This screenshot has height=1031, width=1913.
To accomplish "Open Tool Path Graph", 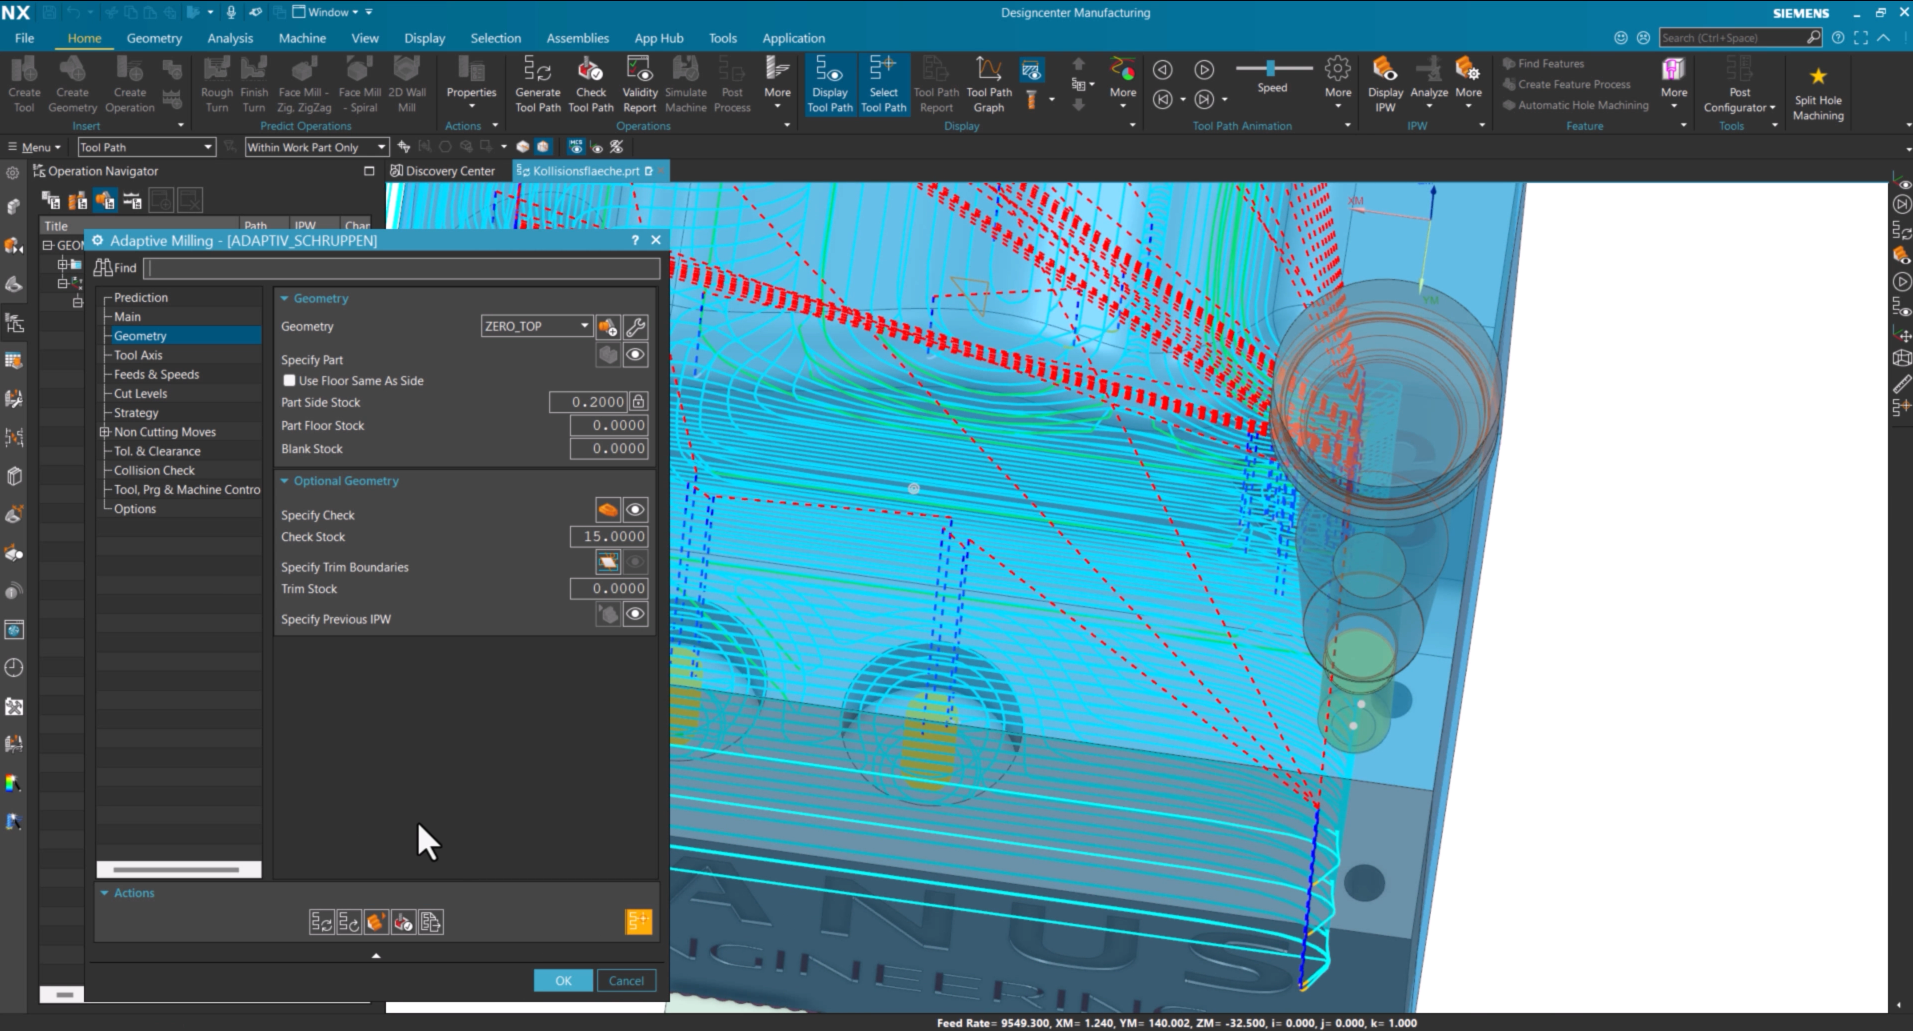I will coord(988,84).
